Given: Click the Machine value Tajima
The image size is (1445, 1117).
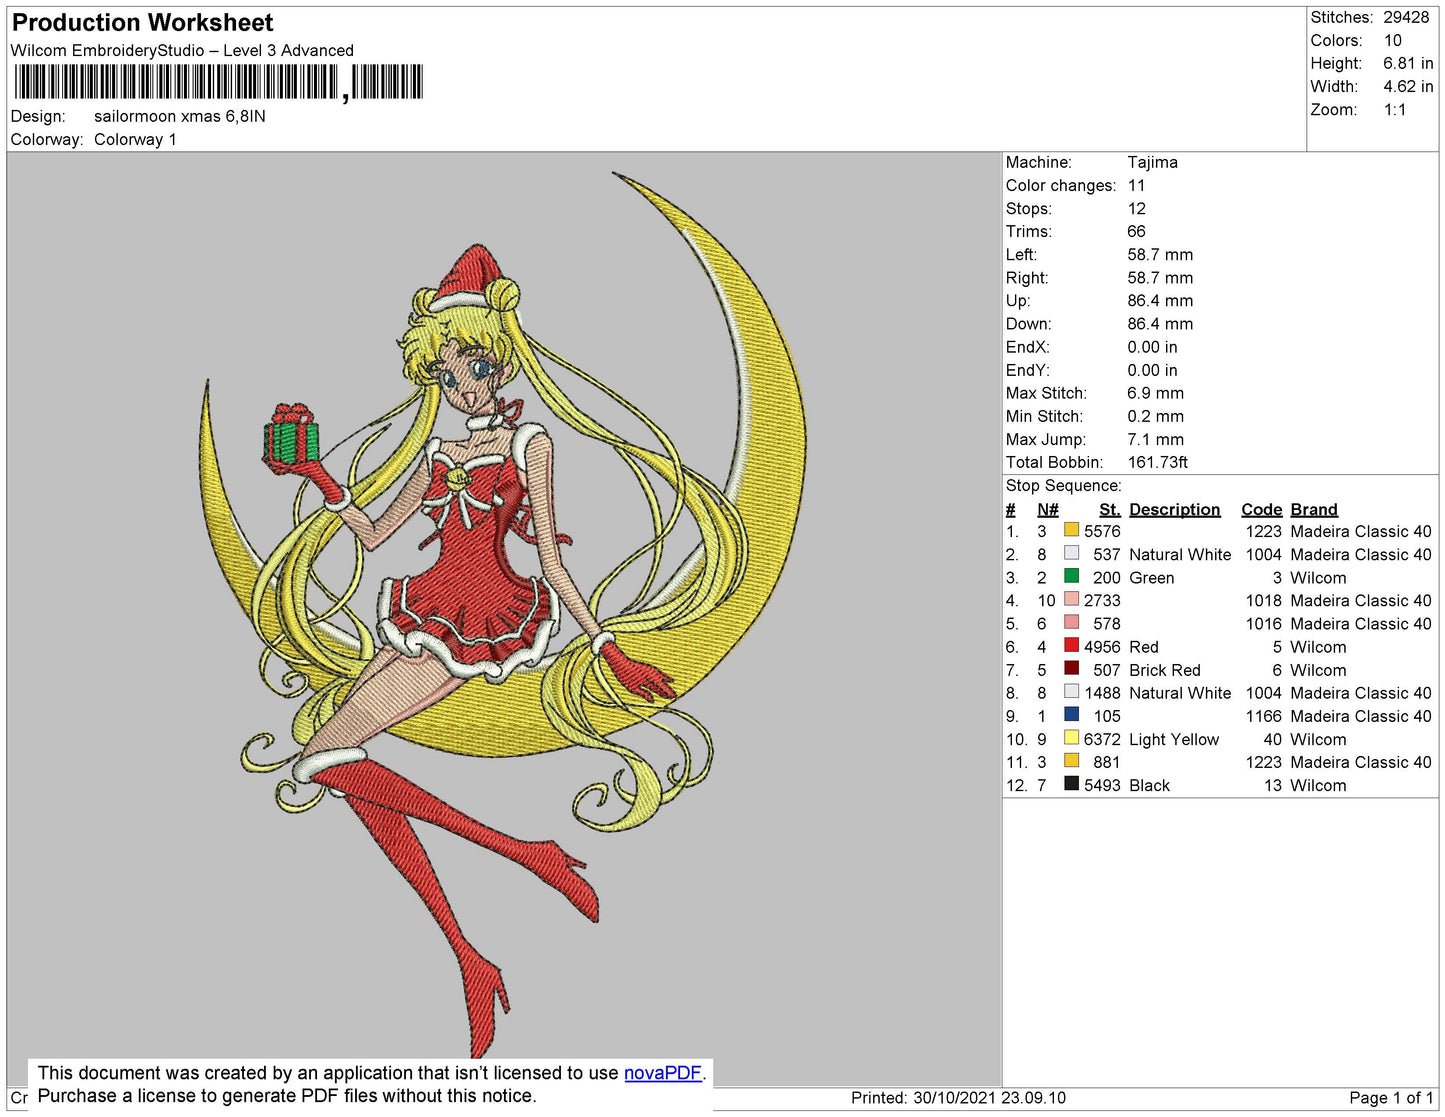Looking at the screenshot, I should (x=1152, y=162).
